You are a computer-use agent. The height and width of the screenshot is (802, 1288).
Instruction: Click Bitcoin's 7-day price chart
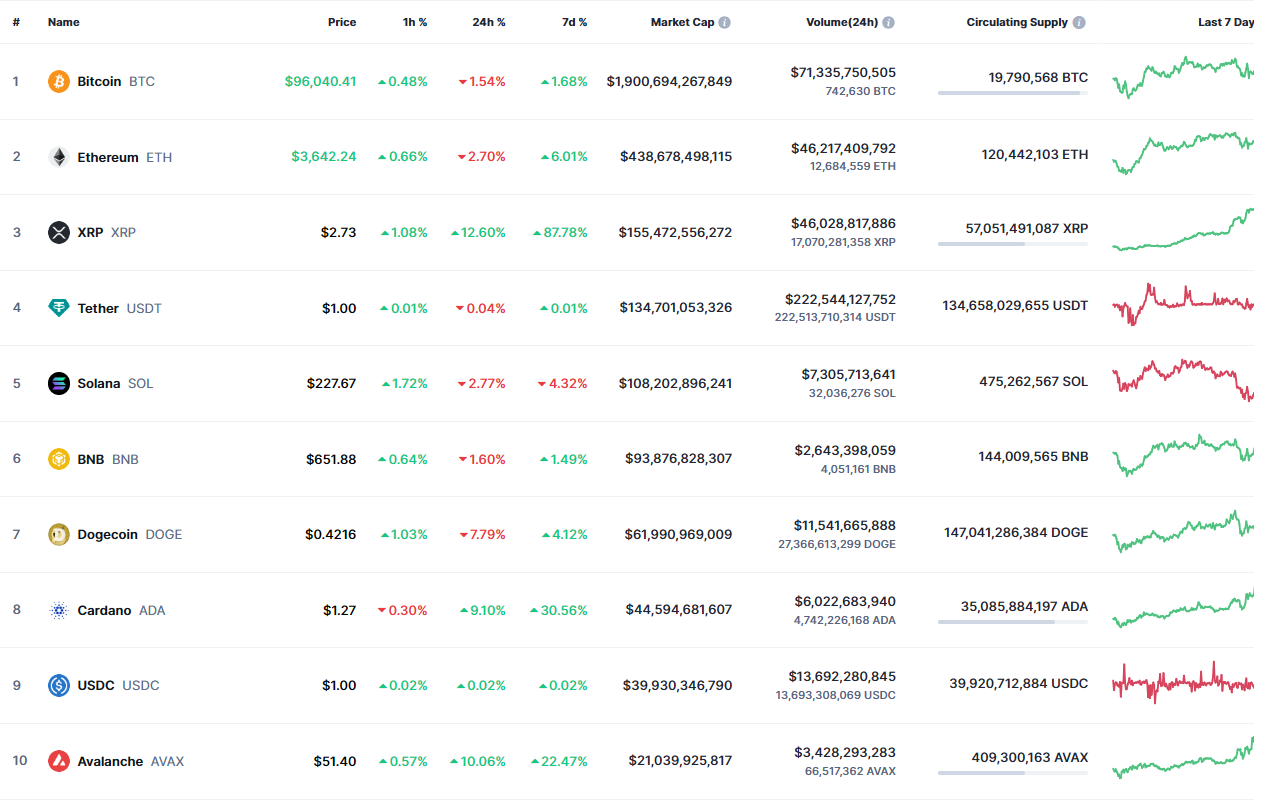(1183, 76)
